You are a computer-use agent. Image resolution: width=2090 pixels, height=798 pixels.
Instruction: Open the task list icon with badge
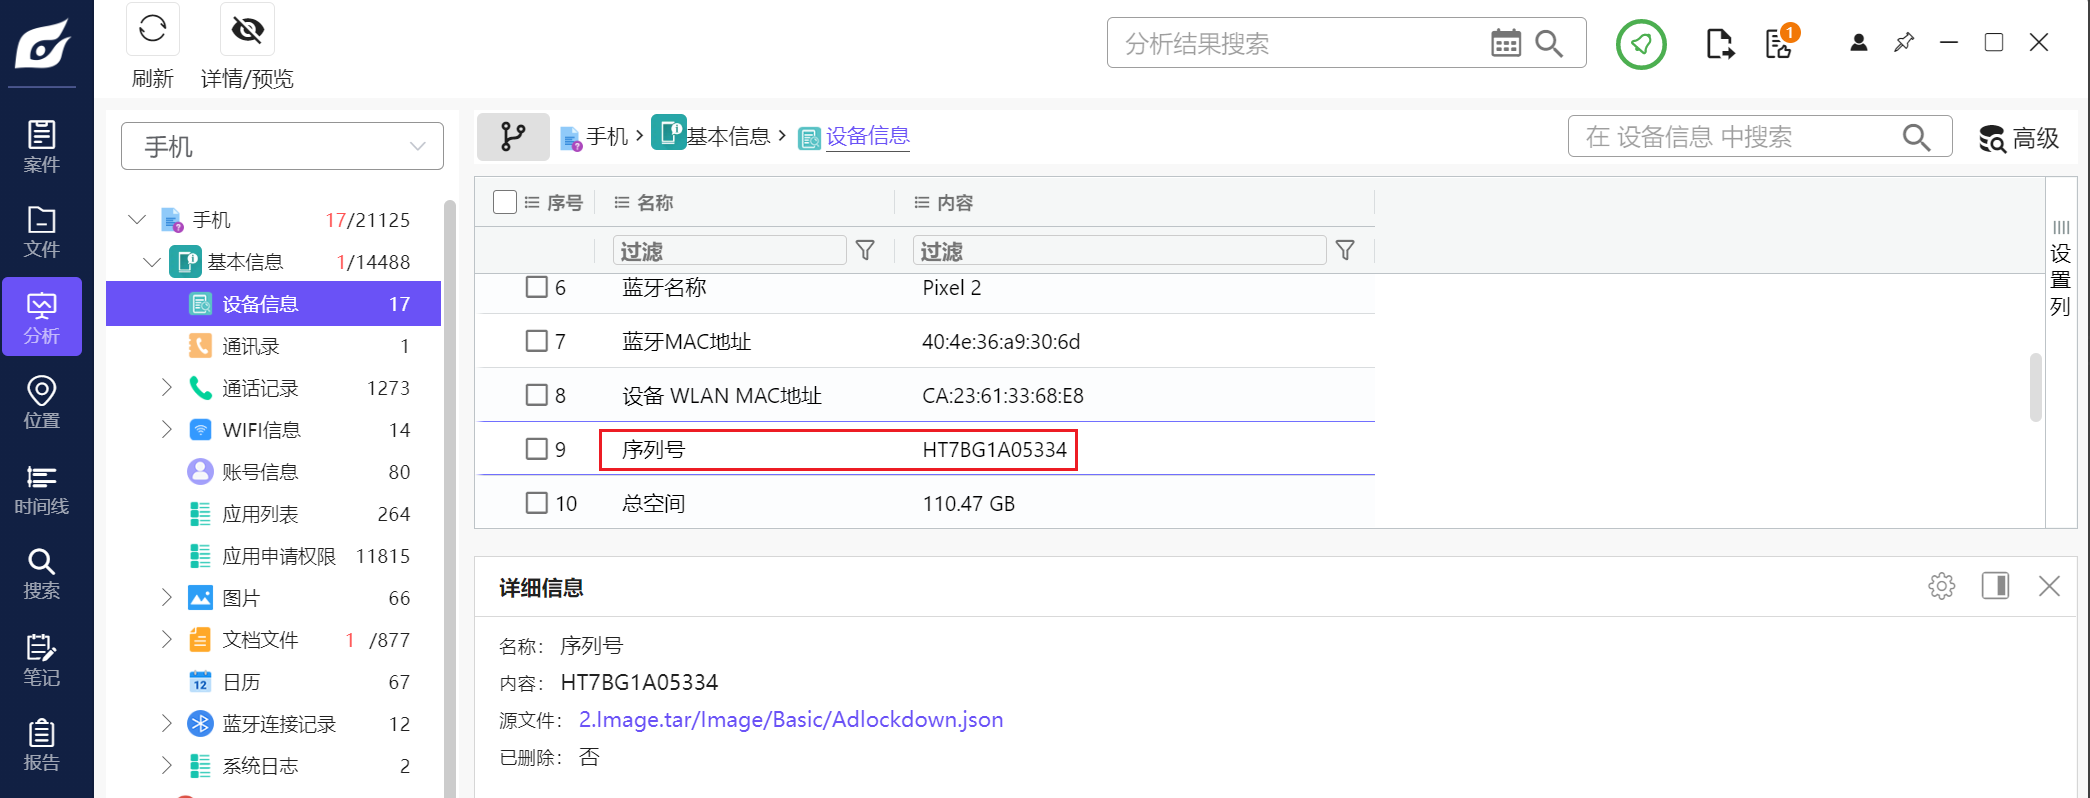(x=1780, y=43)
